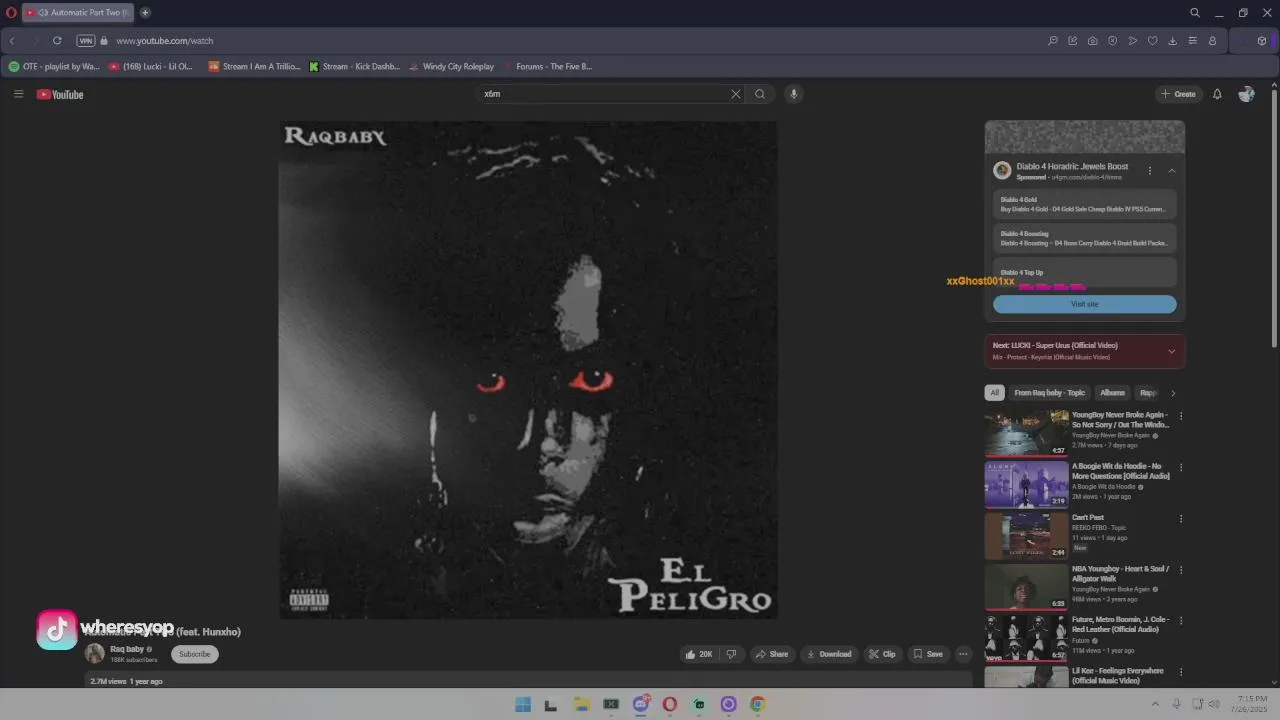Open the account avatar menu
The width and height of the screenshot is (1280, 720).
(1246, 94)
